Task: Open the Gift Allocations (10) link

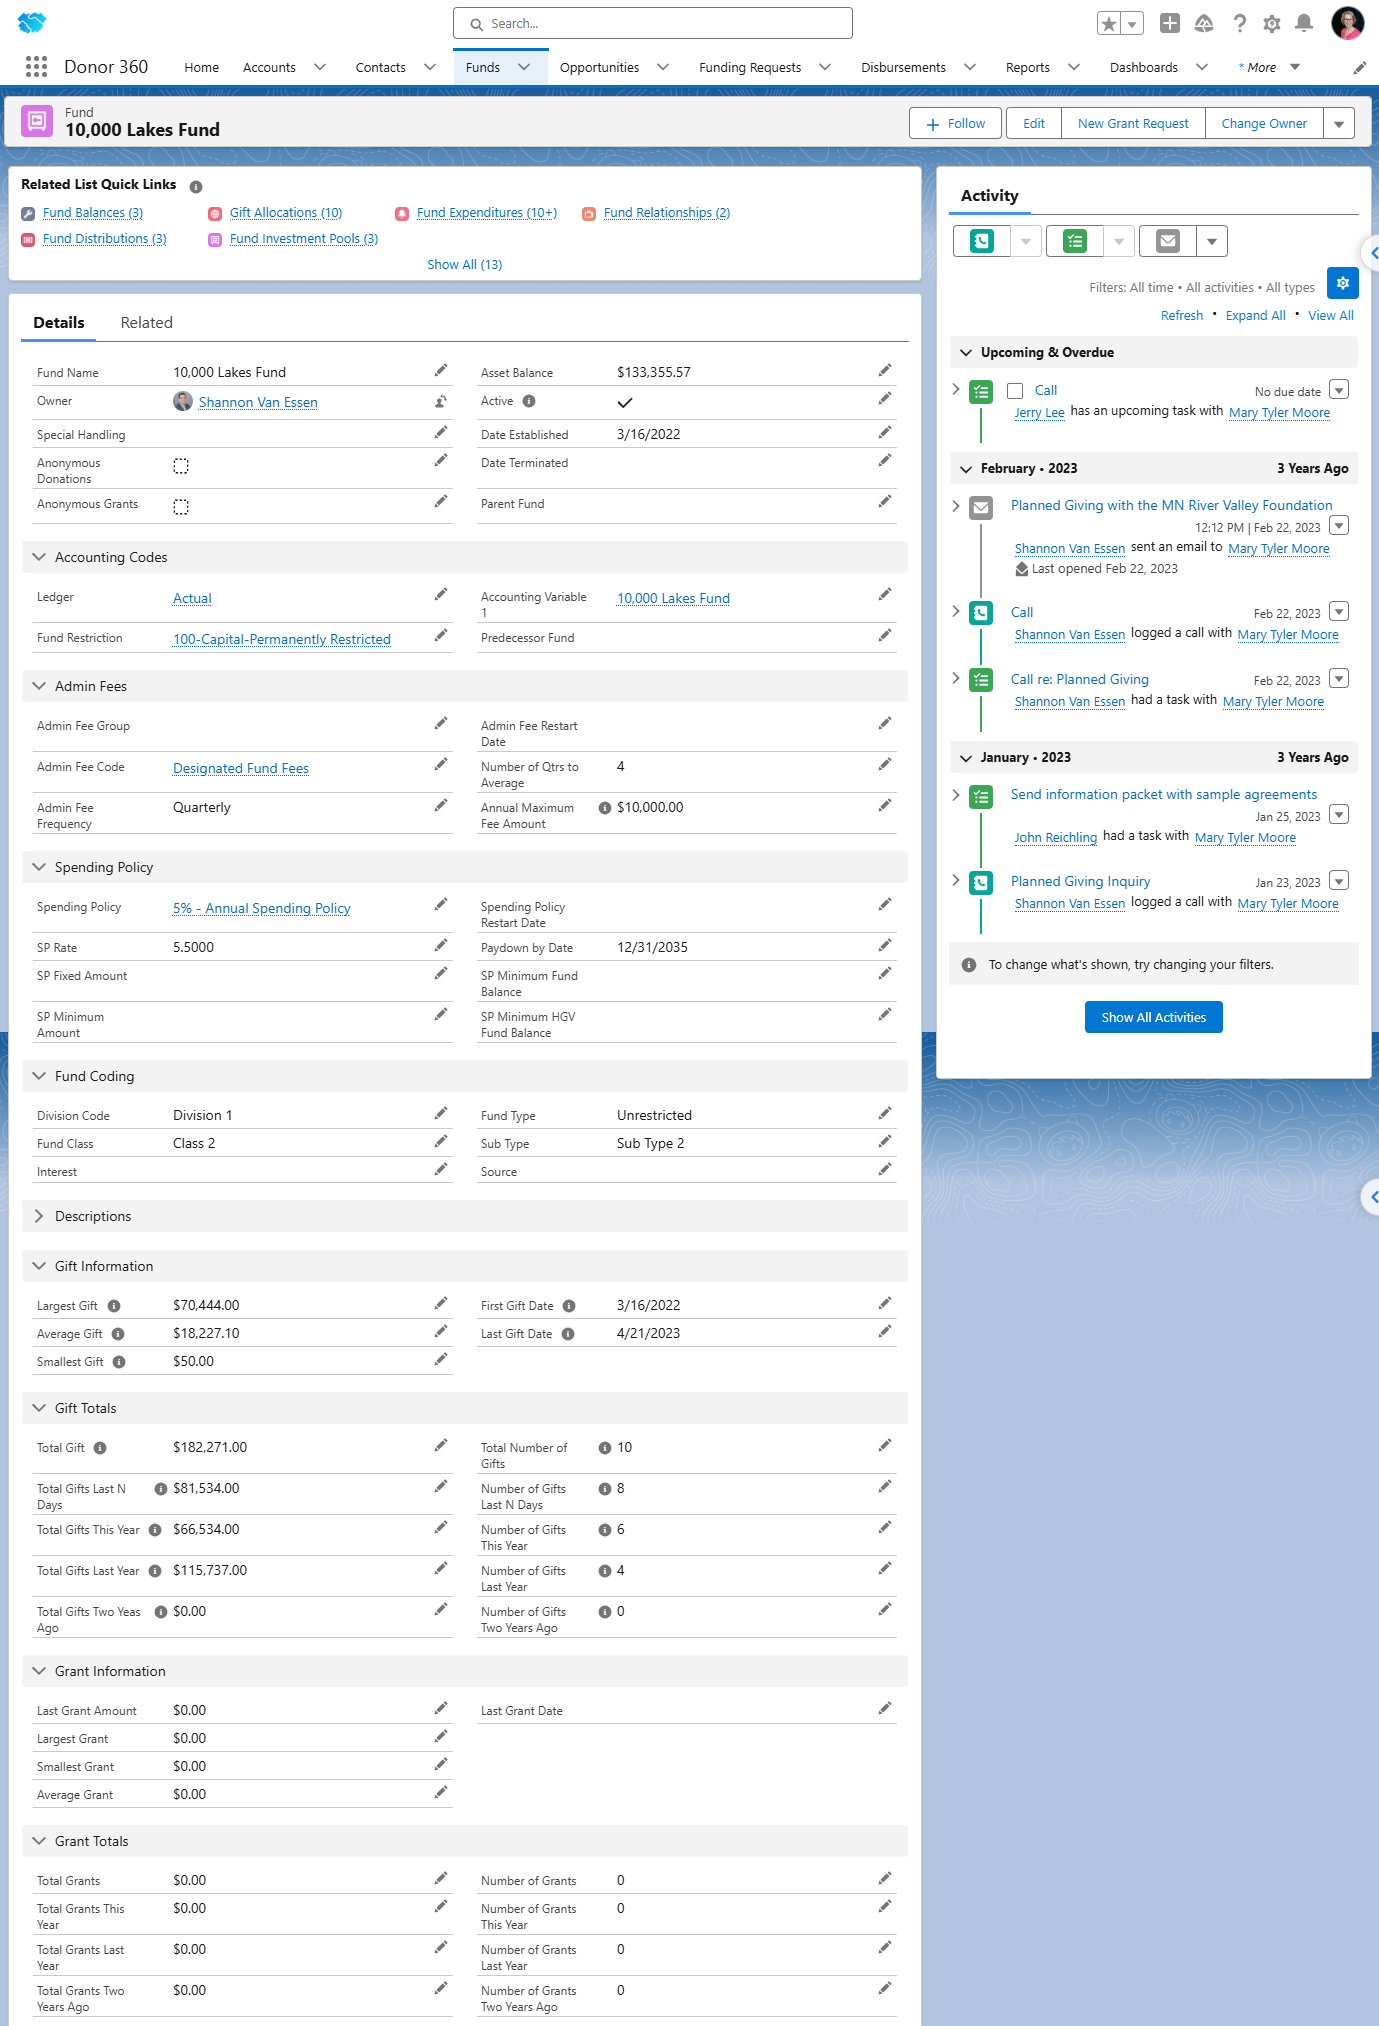Action: 286,213
